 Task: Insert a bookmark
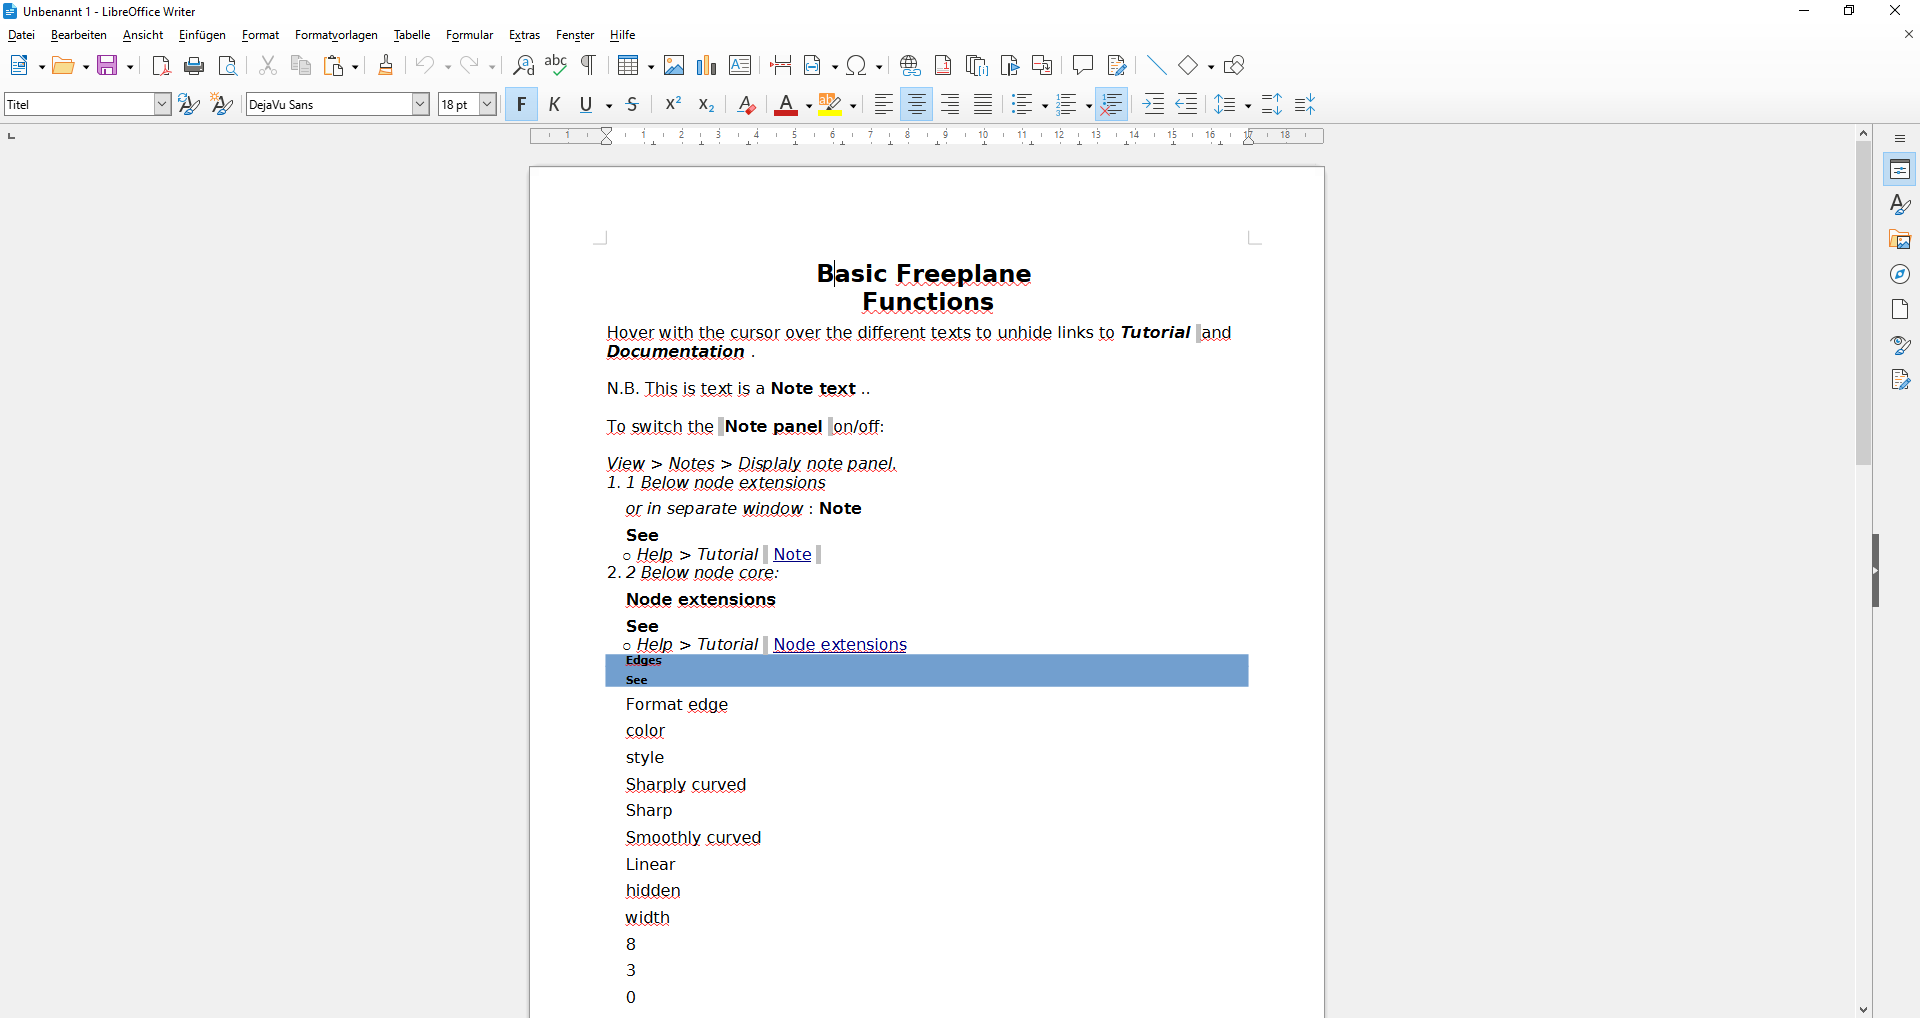click(1010, 66)
